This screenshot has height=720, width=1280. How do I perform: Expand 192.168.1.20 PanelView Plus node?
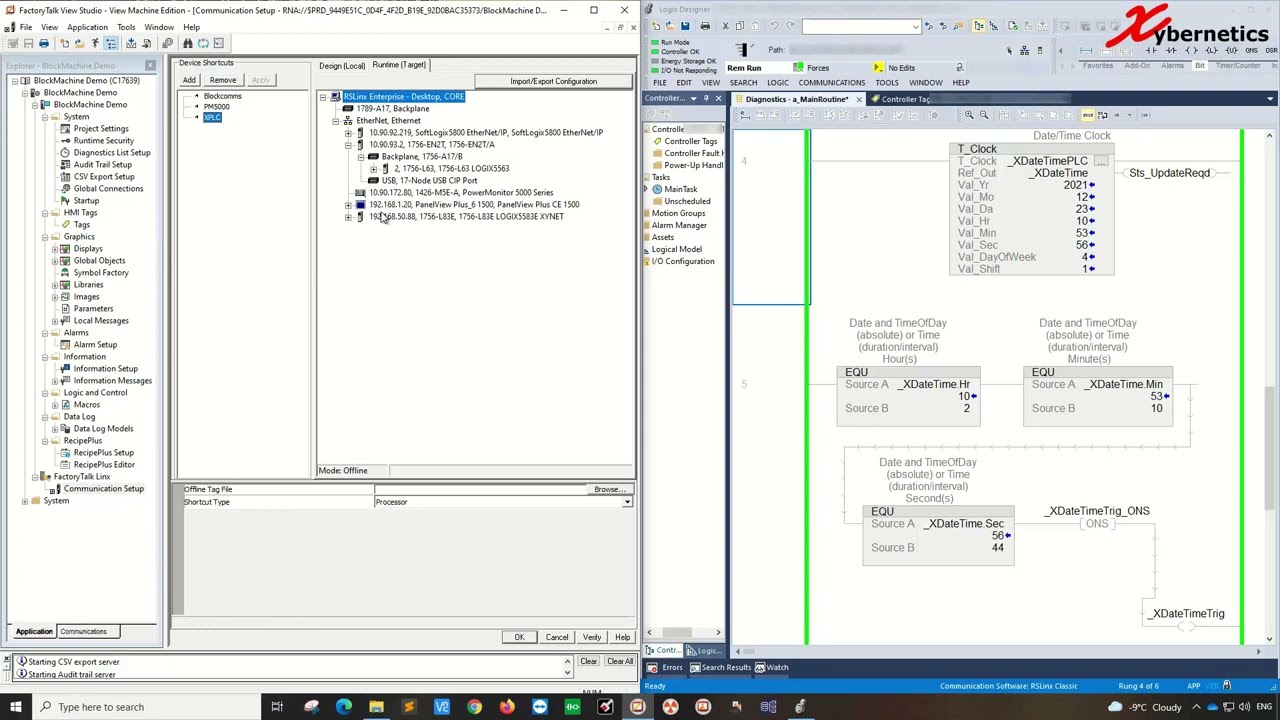pos(348,205)
